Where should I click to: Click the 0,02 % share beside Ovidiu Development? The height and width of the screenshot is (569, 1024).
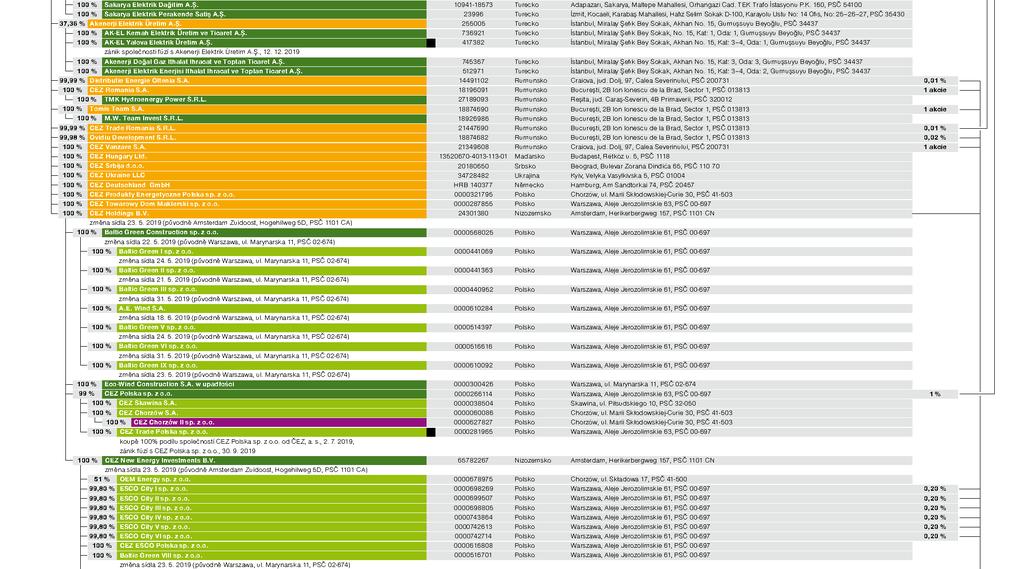click(935, 137)
